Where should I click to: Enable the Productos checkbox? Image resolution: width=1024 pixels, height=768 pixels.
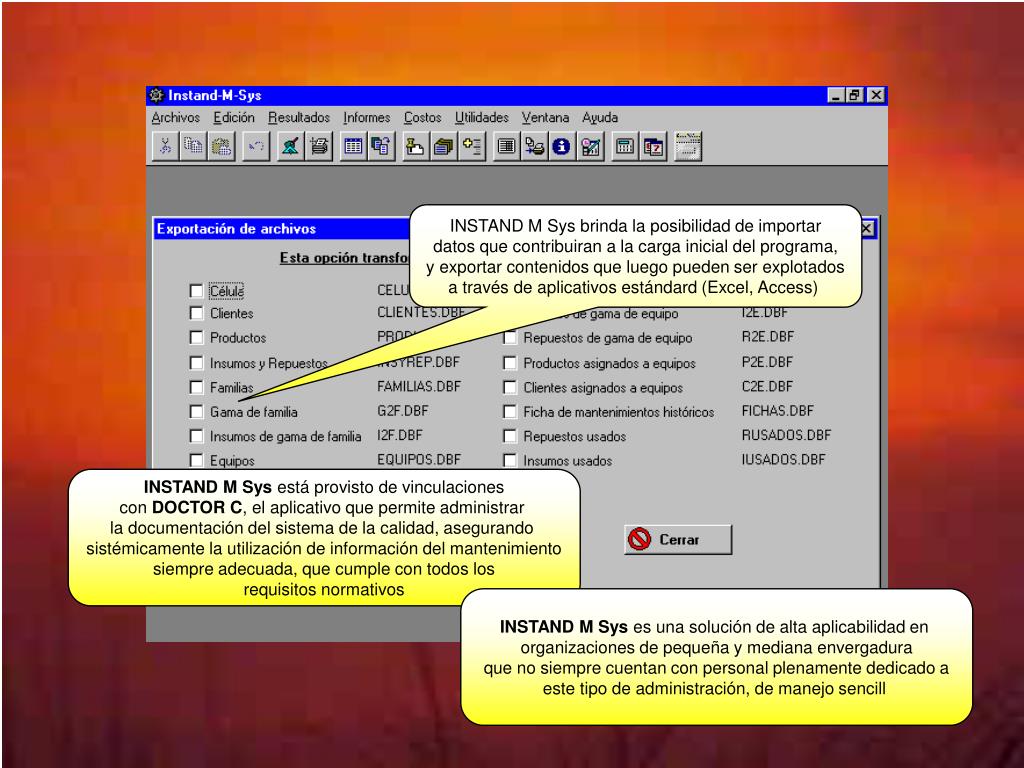(x=196, y=338)
